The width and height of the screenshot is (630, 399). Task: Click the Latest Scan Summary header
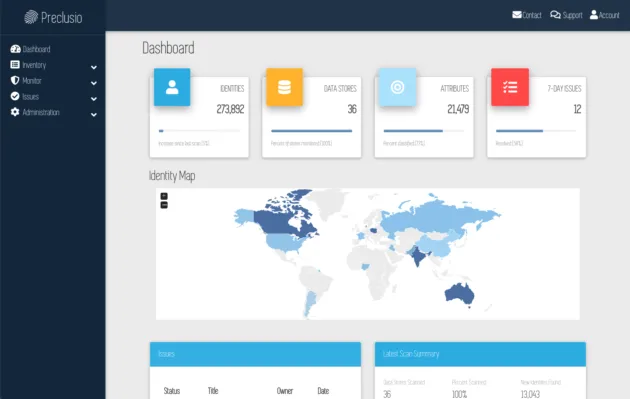pos(480,354)
